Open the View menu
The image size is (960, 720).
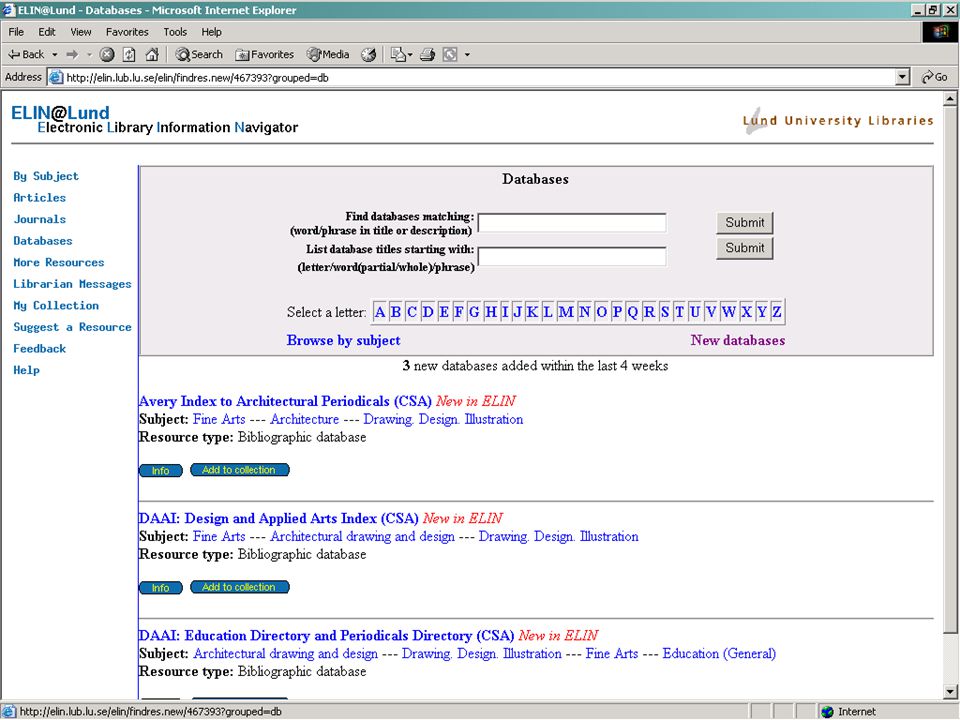click(80, 32)
